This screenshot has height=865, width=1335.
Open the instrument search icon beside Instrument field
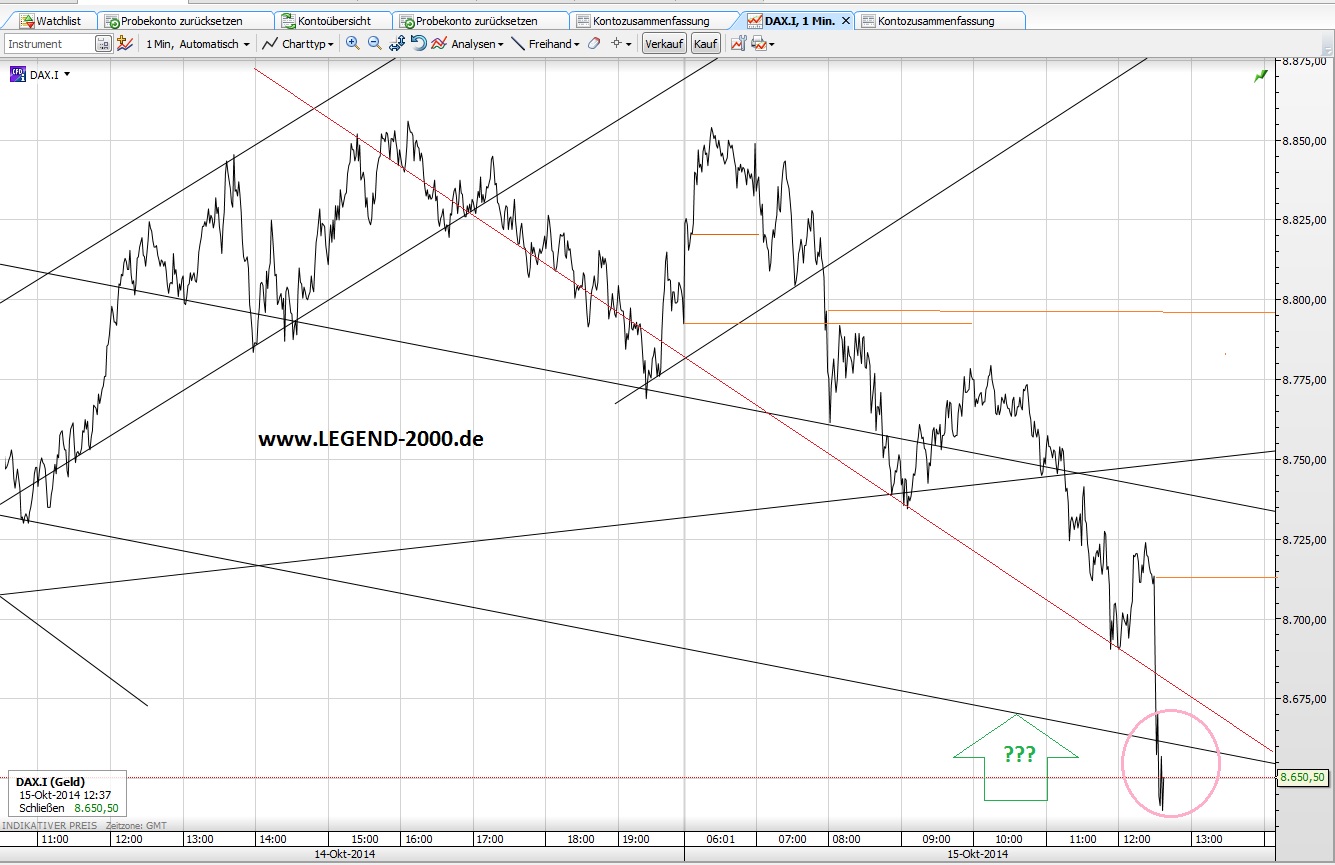pyautogui.click(x=102, y=44)
